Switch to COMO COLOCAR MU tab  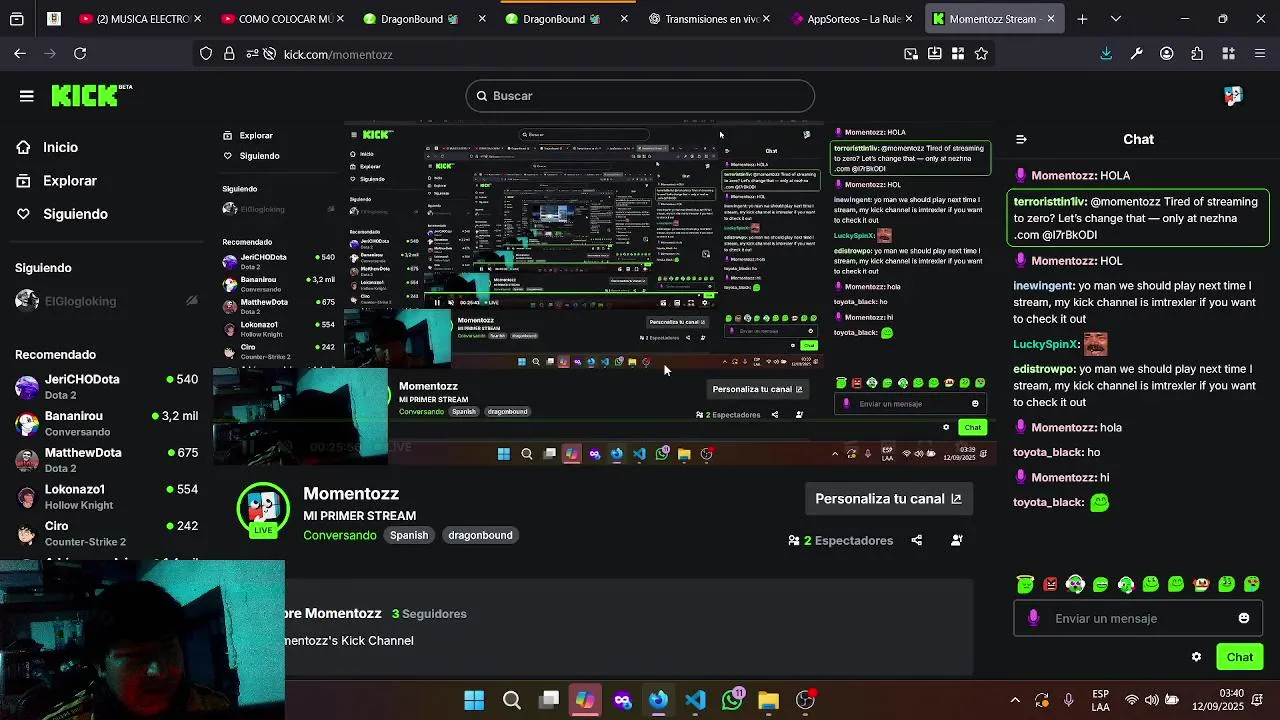point(283,19)
